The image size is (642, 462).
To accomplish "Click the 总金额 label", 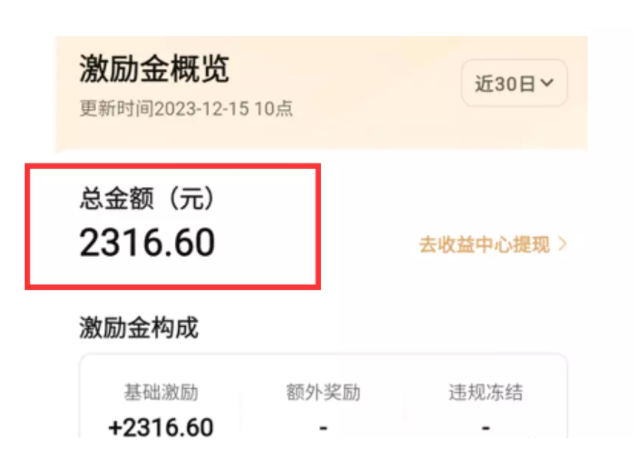I will 112,198.
